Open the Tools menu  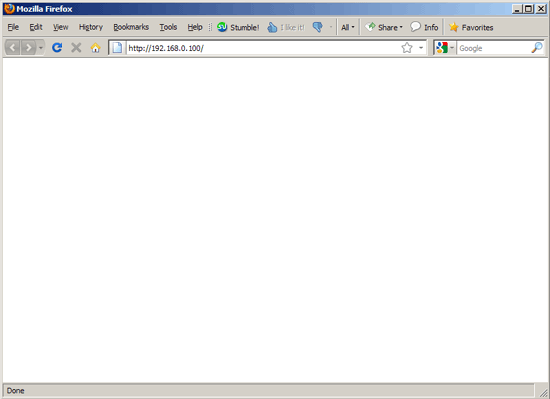coord(168,27)
